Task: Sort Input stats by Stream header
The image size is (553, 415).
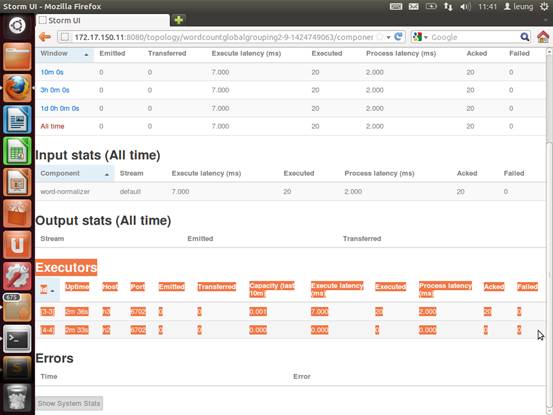Action: [x=132, y=173]
